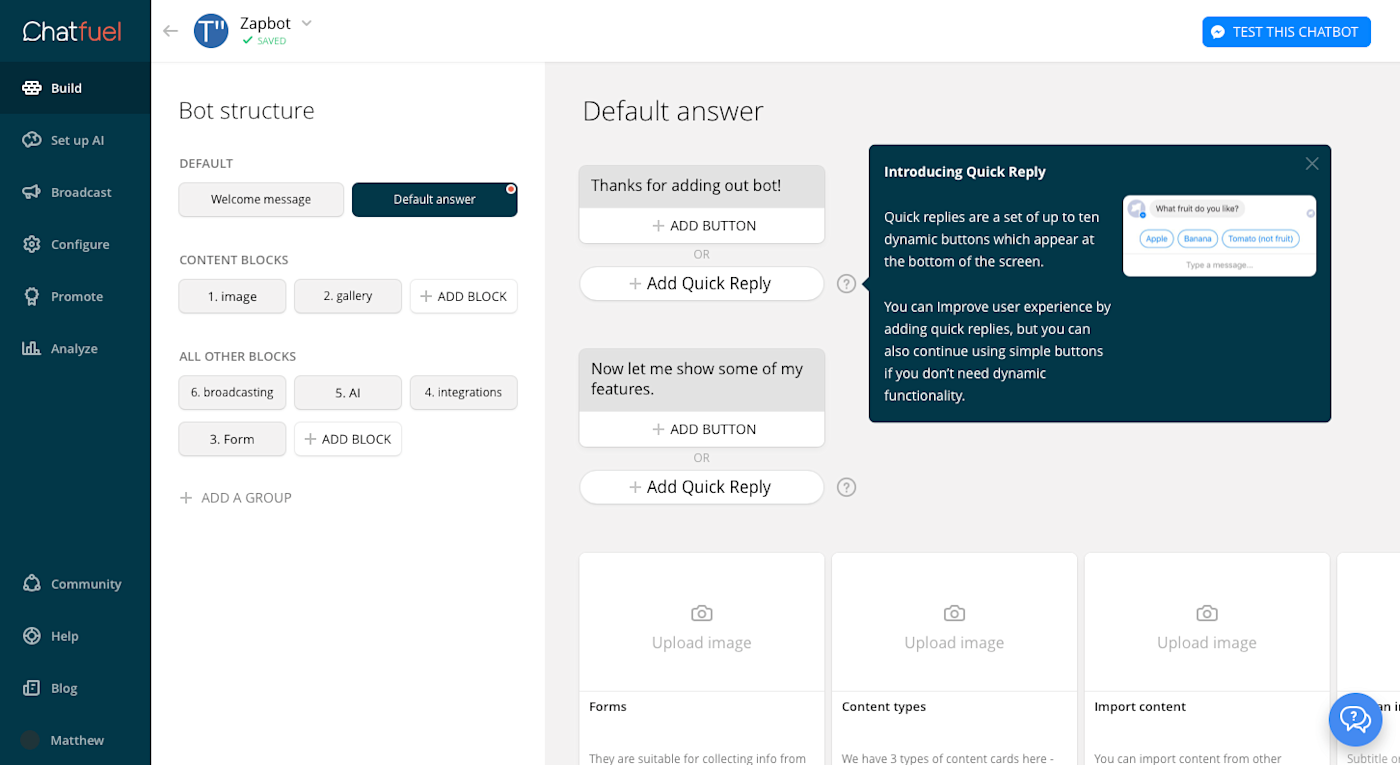
Task: Upload image for Content types card
Action: [x=954, y=626]
